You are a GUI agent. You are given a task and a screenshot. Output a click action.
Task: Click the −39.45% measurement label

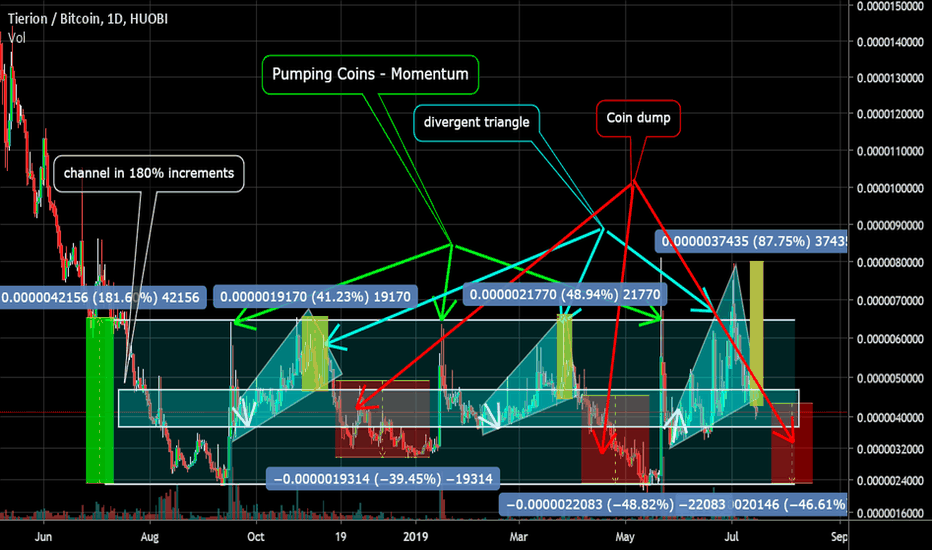tap(383, 479)
